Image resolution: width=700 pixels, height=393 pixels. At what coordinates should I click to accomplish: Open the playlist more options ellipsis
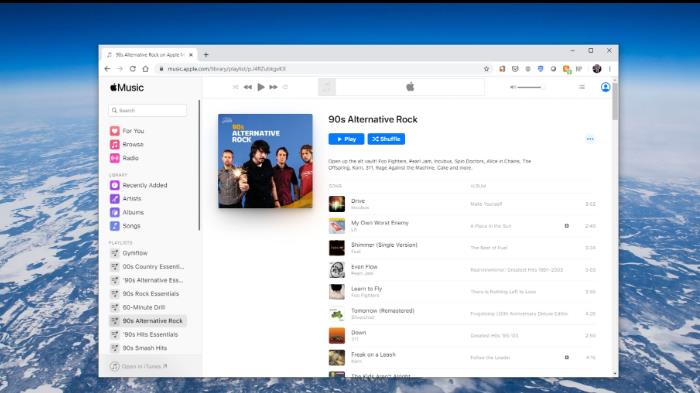[590, 139]
